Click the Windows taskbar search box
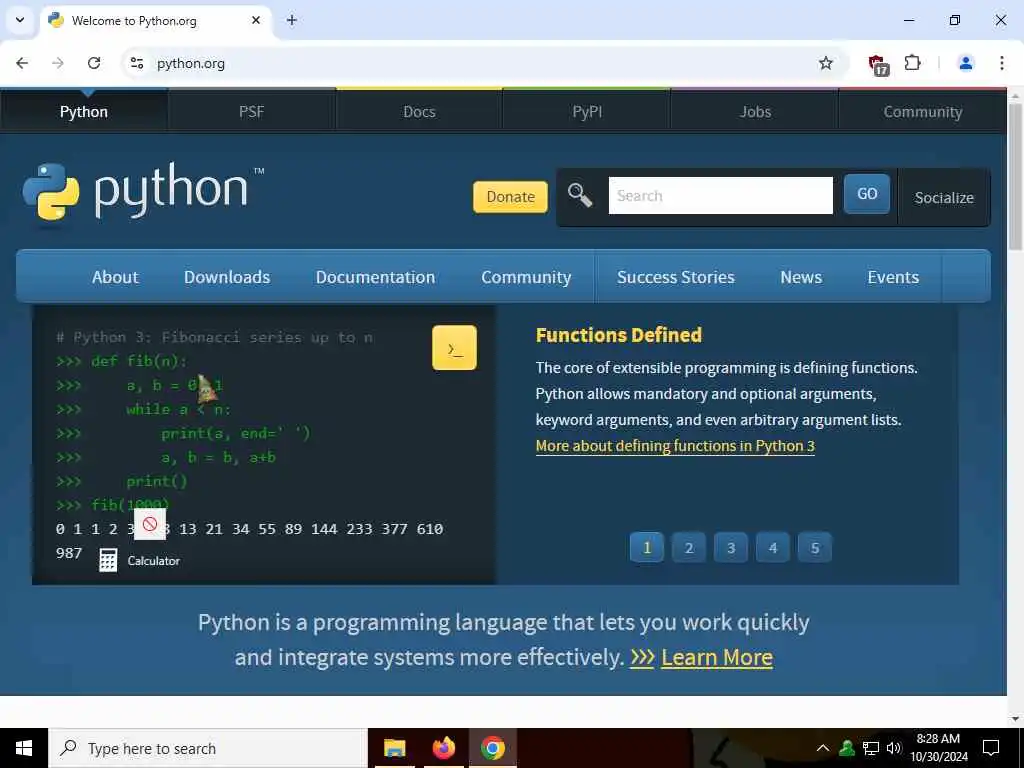The width and height of the screenshot is (1024, 768). [x=208, y=748]
